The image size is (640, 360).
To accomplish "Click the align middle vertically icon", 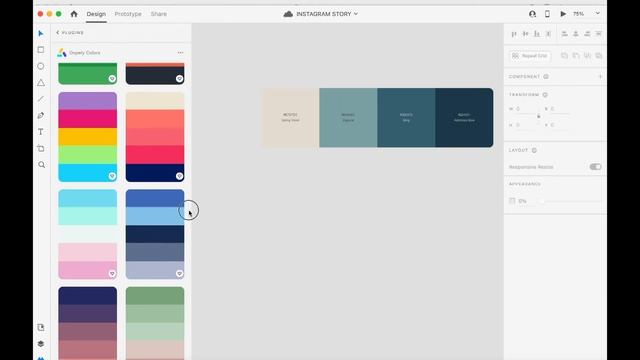I will click(x=525, y=34).
